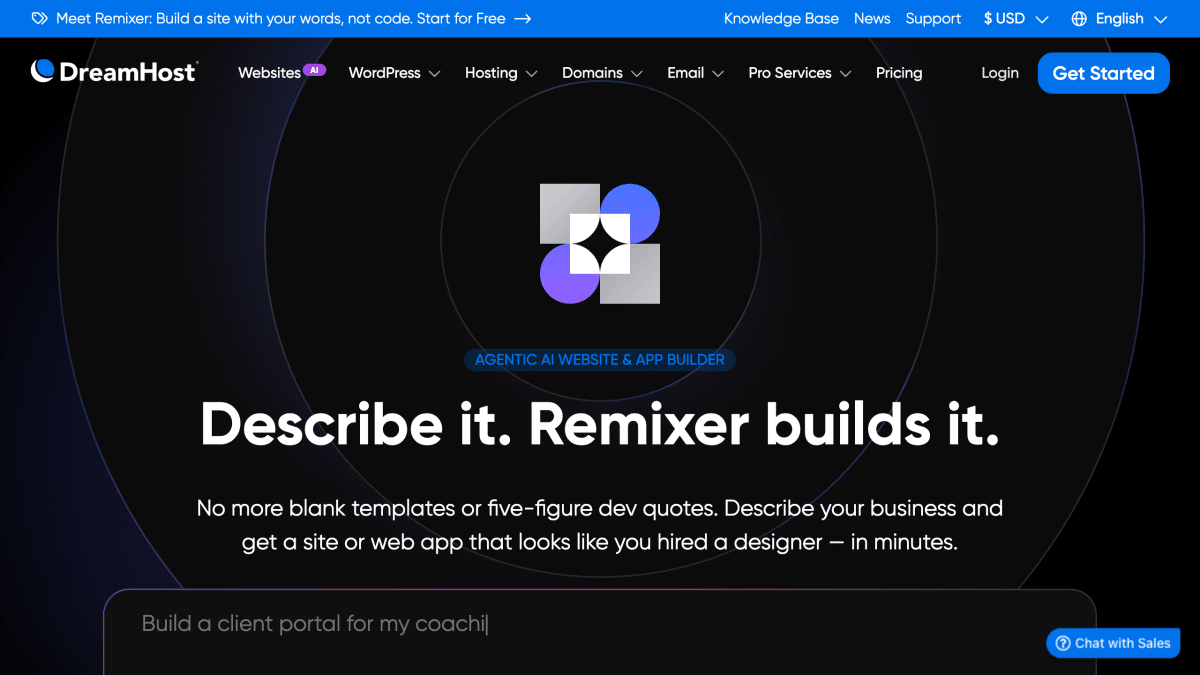Open the News link
Screen dimensions: 1200x675
pyautogui.click(x=872, y=19)
